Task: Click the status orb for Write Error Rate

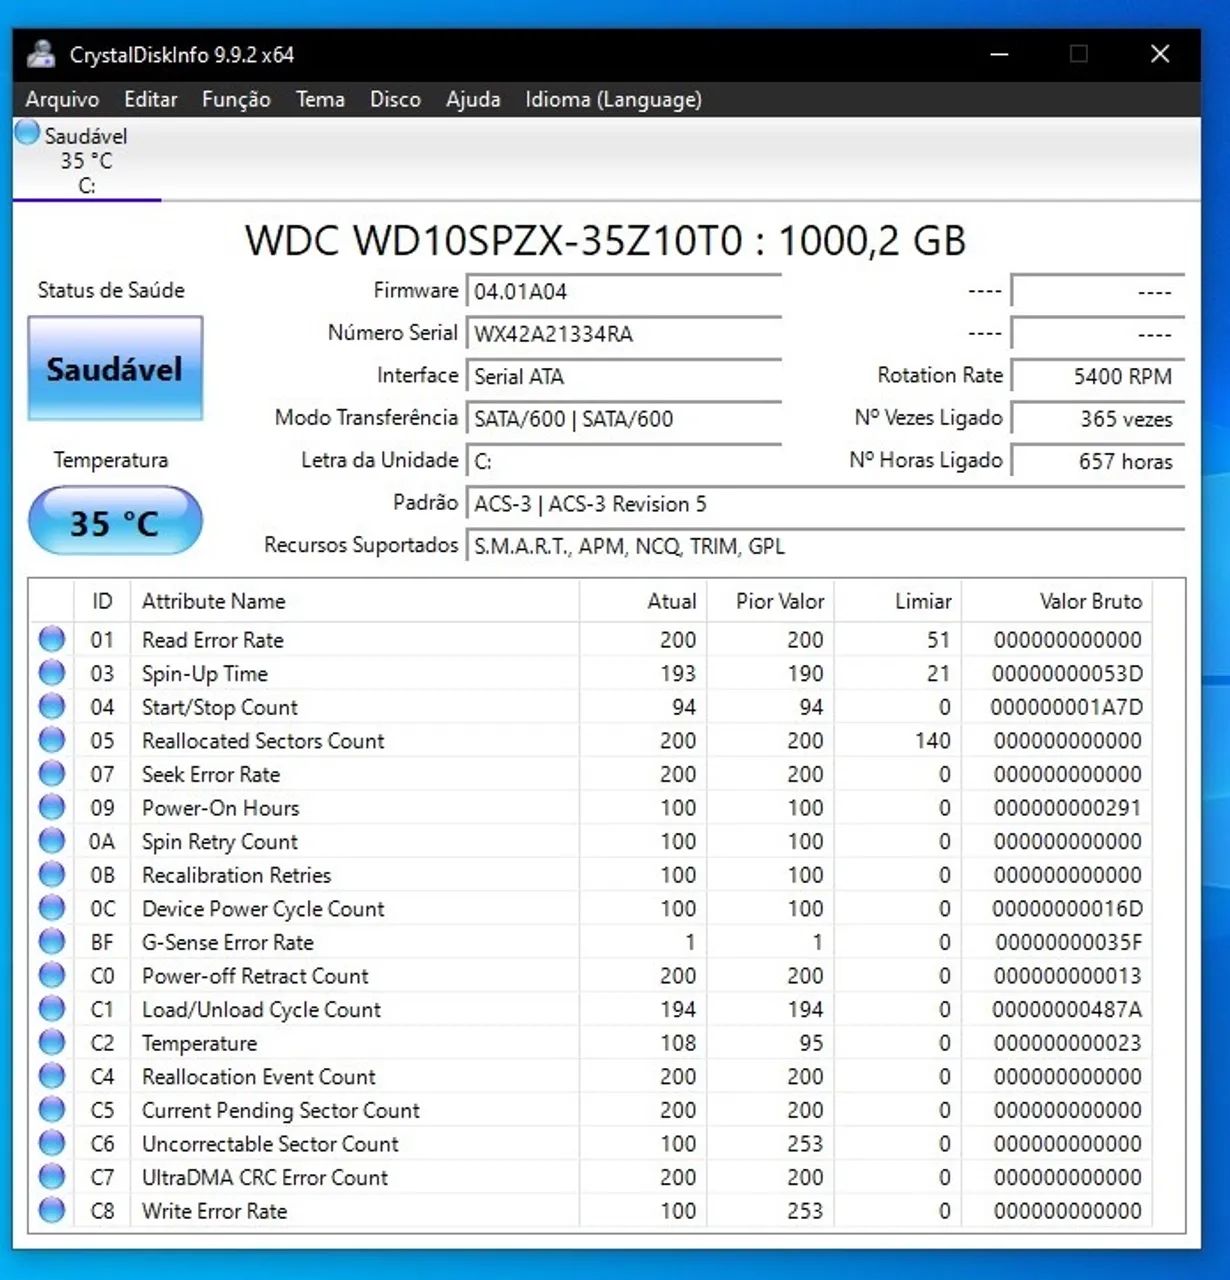Action: [52, 1210]
